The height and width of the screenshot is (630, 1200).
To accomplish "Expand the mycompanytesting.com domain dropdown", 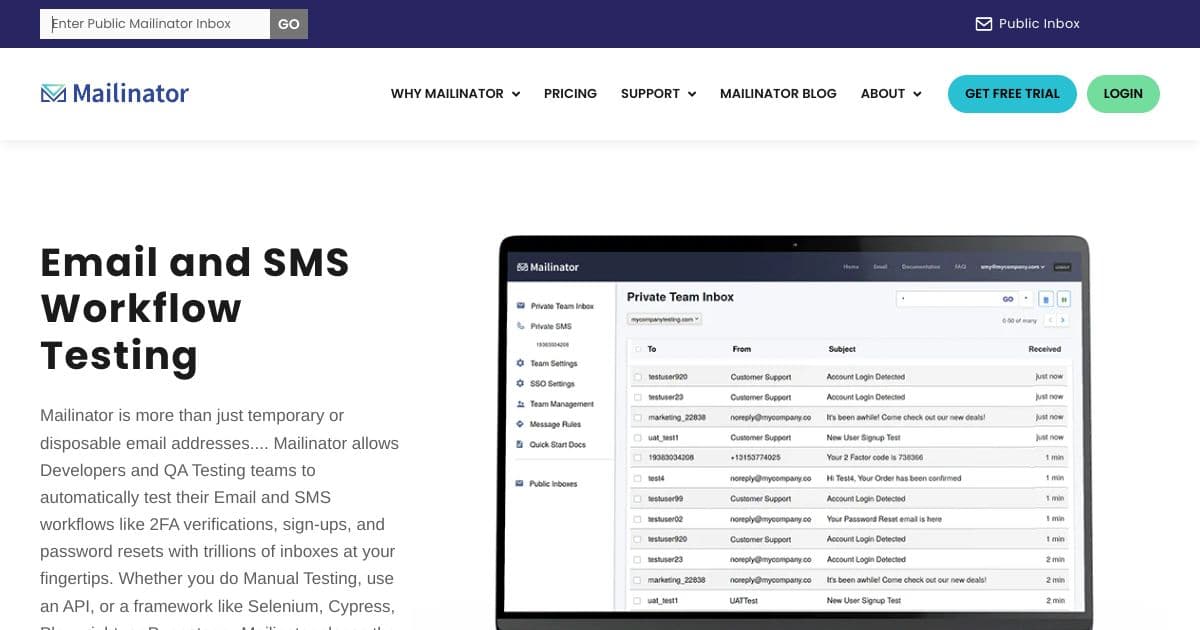I will point(665,319).
